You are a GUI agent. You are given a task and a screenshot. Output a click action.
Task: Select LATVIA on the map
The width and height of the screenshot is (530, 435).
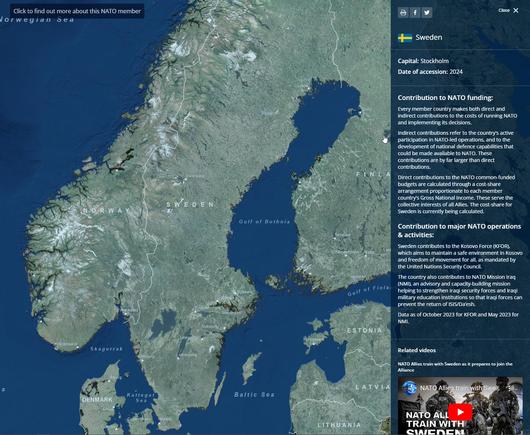[x=373, y=387]
